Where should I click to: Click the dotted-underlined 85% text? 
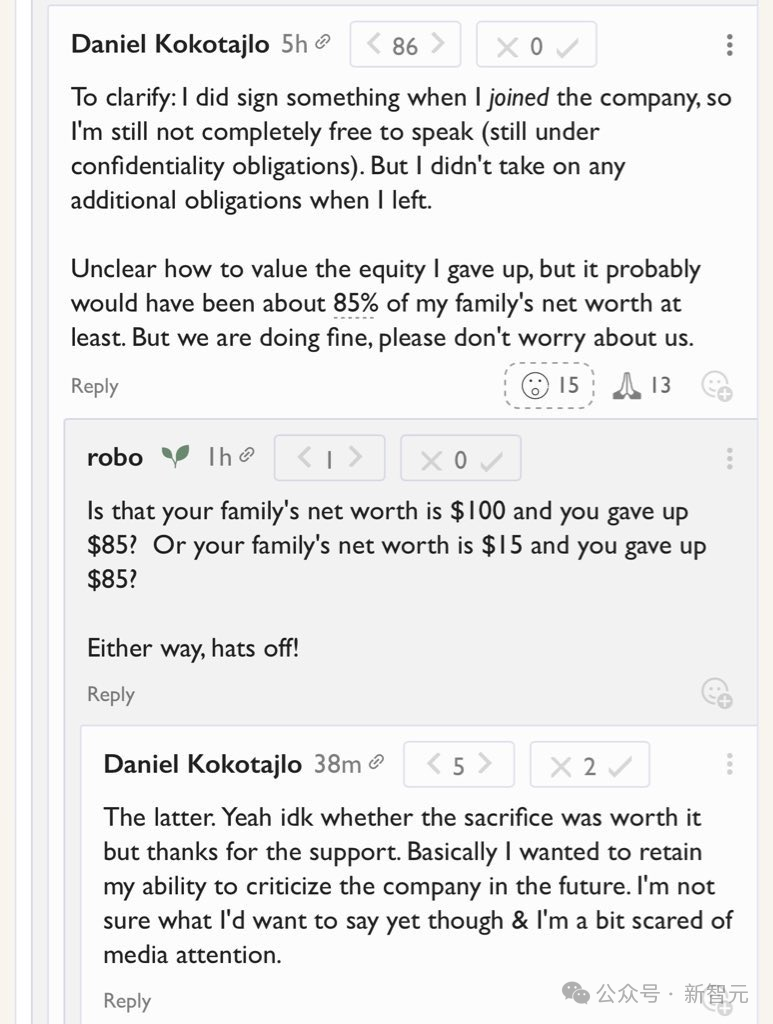pos(356,303)
